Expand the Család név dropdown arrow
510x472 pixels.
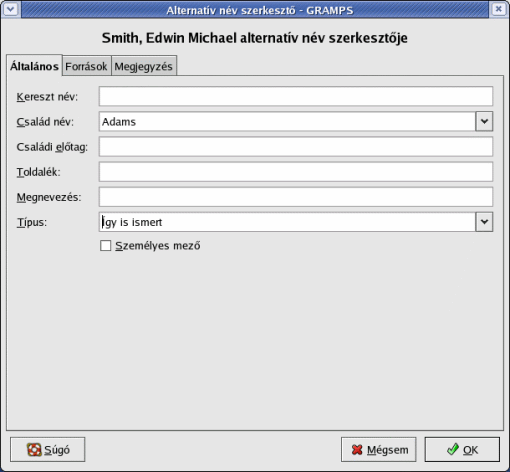[484, 122]
